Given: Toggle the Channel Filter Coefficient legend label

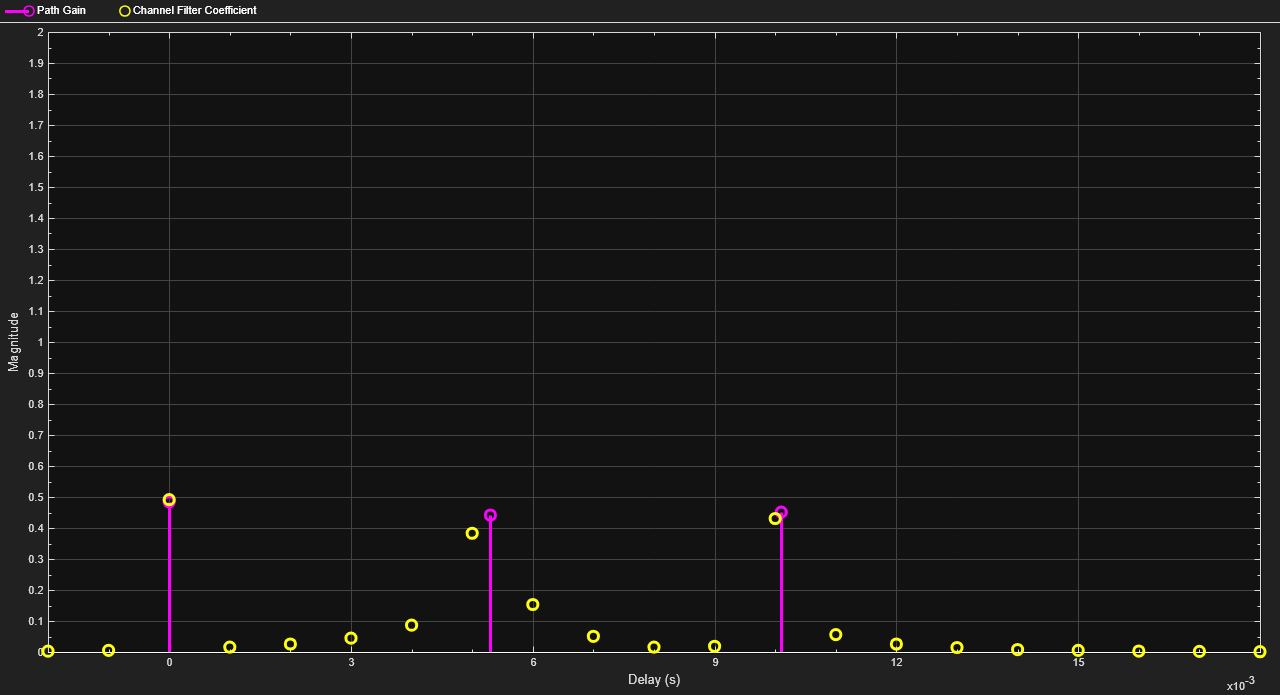Looking at the screenshot, I should 195,10.
